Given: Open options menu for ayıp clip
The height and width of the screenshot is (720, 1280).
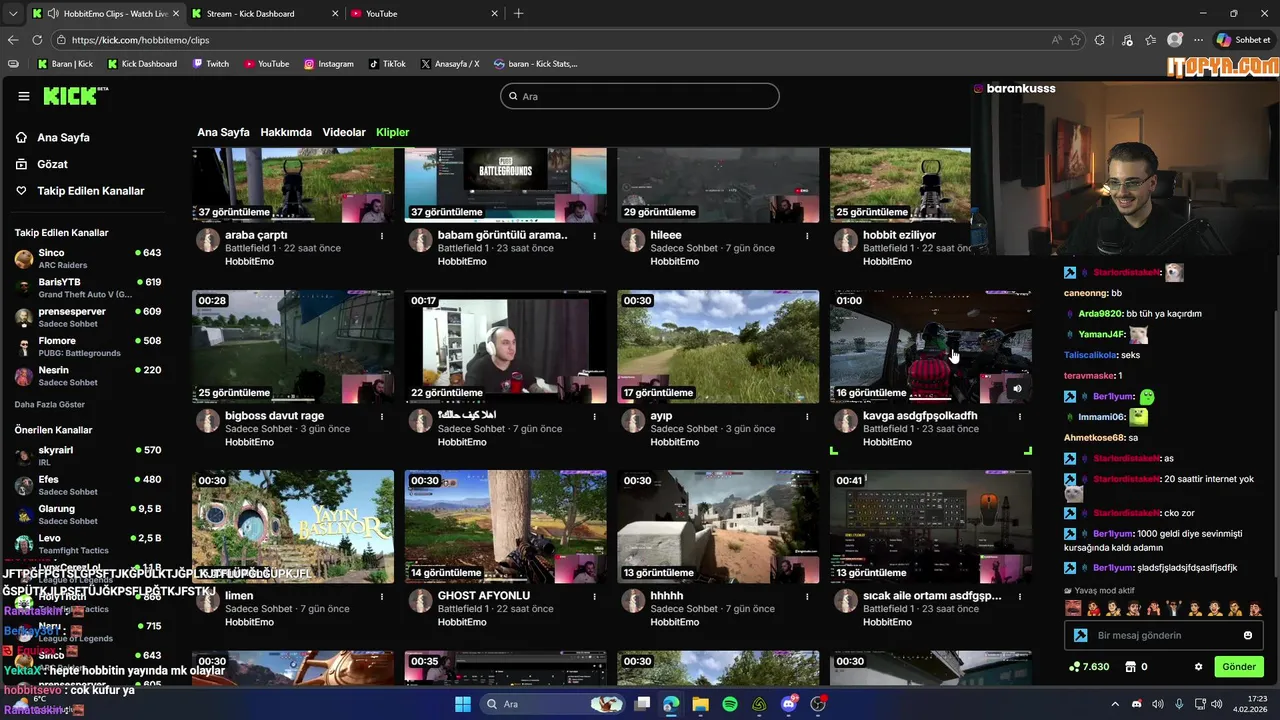Looking at the screenshot, I should pos(807,416).
